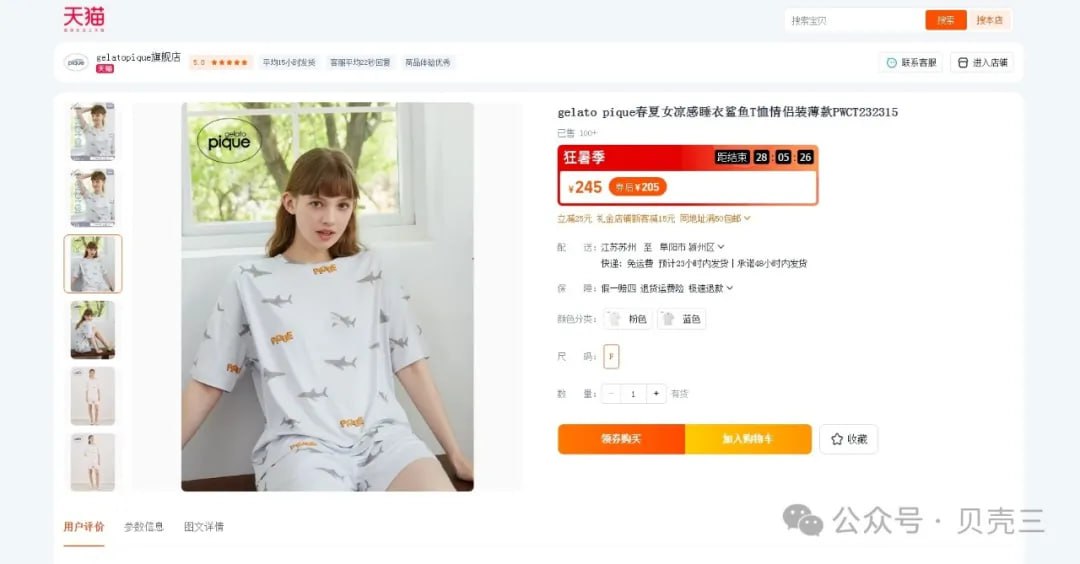This screenshot has width=1080, height=564.
Task: Click the five-star store rating badge
Action: coord(220,62)
